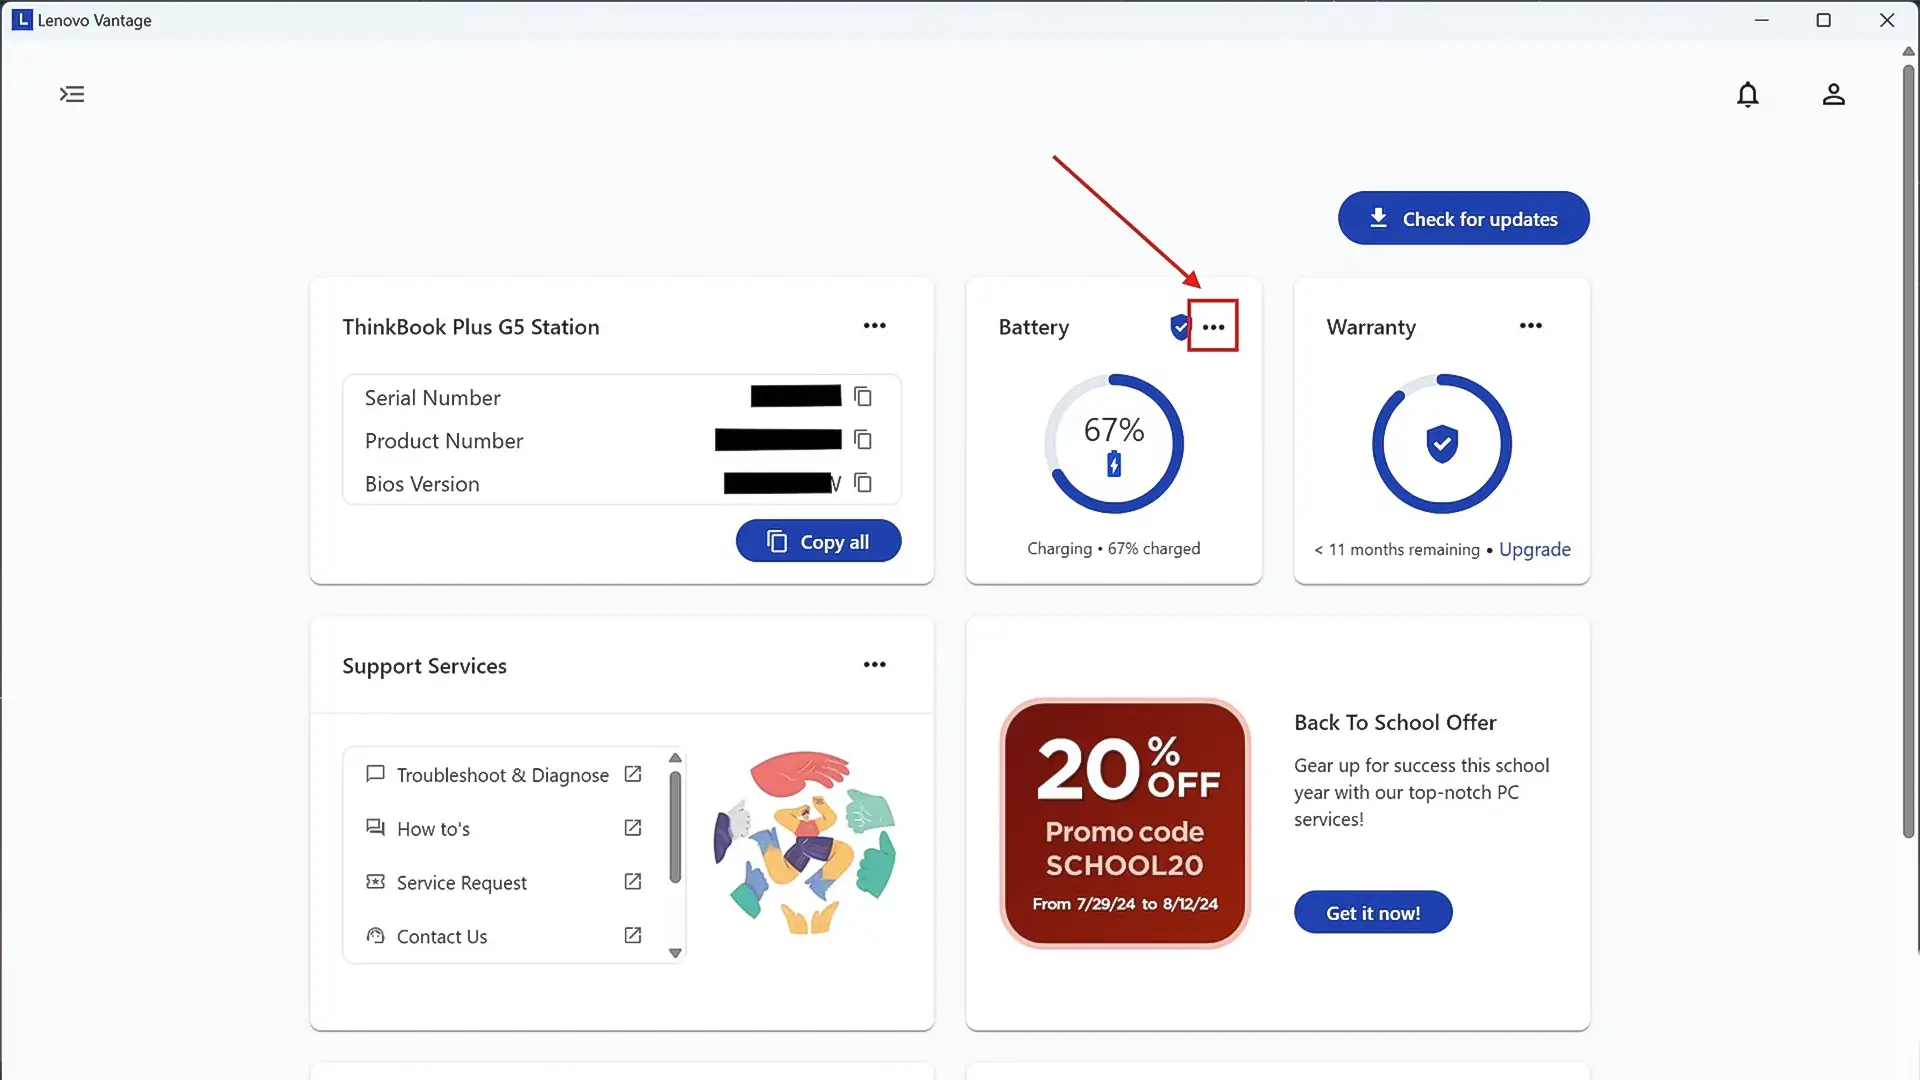Maximize the Lenovo Vantage window
1920x1080 pixels.
[1823, 20]
